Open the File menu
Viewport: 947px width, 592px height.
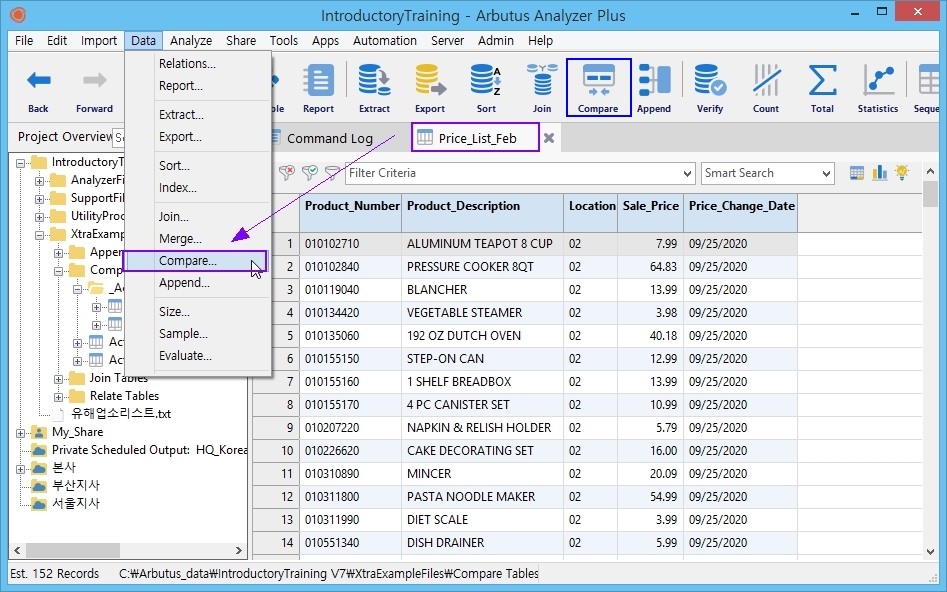tap(24, 40)
